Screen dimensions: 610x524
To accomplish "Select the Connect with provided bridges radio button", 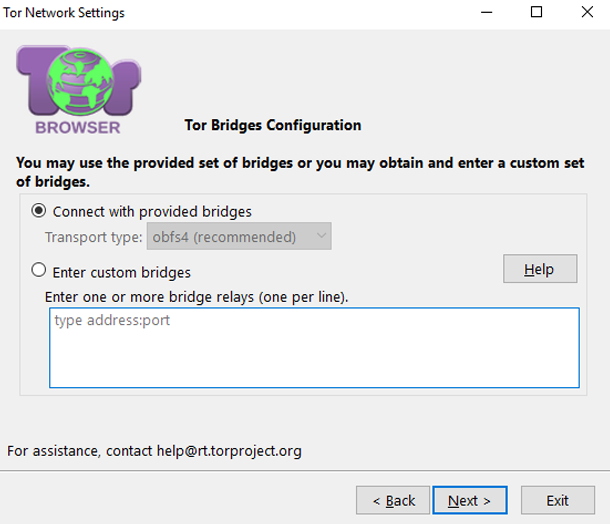I will pos(39,211).
